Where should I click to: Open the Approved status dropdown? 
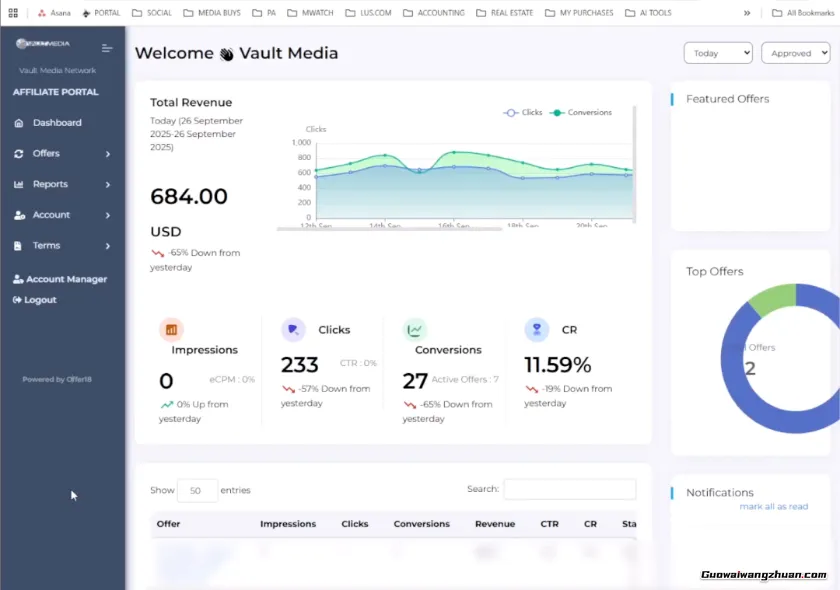(x=795, y=53)
